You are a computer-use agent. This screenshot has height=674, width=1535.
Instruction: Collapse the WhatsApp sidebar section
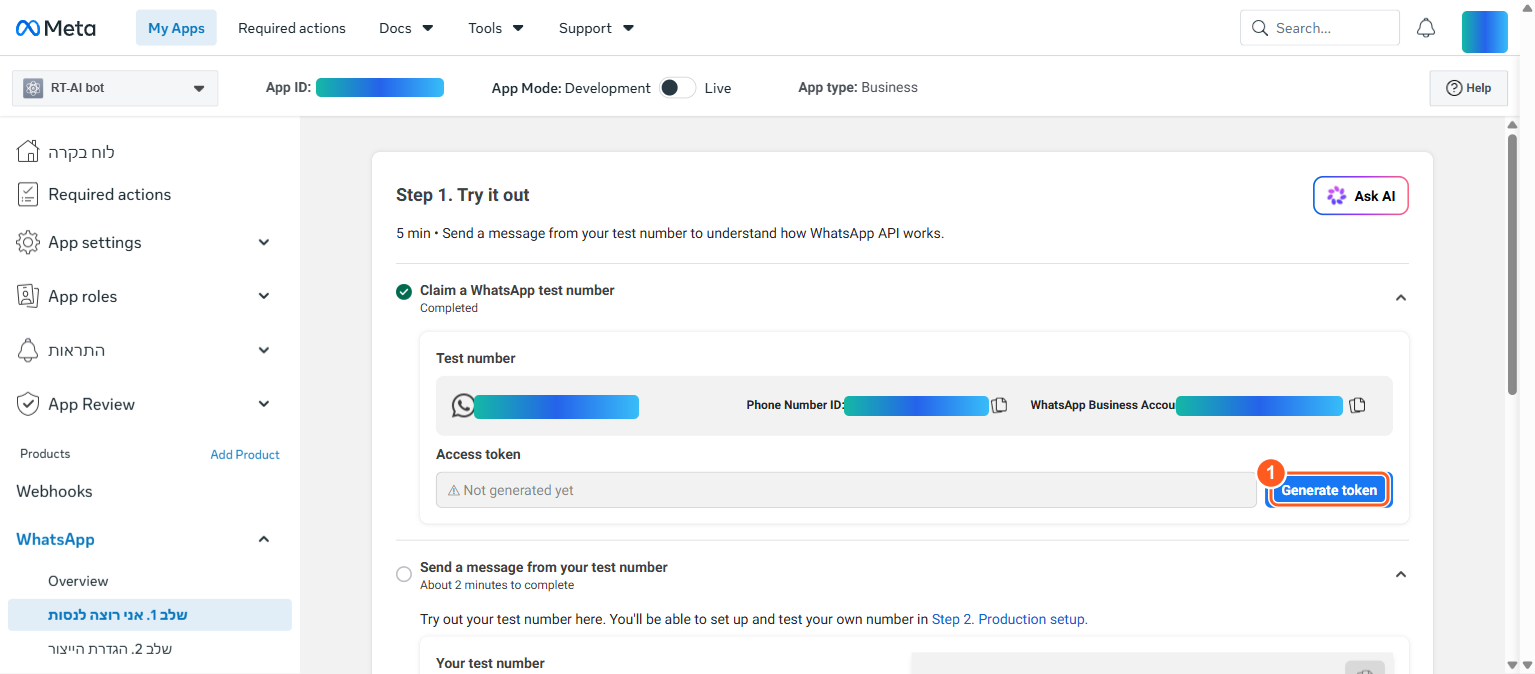(264, 539)
